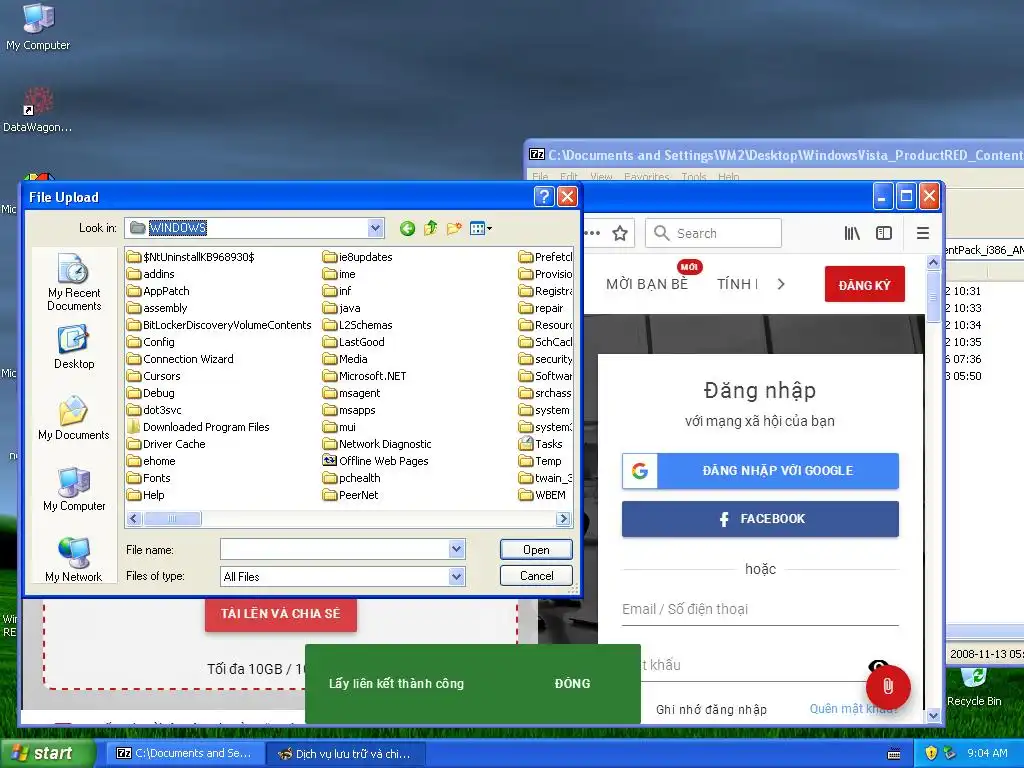The height and width of the screenshot is (768, 1024).
Task: Click browser page scrollbar down arrow
Action: point(933,715)
